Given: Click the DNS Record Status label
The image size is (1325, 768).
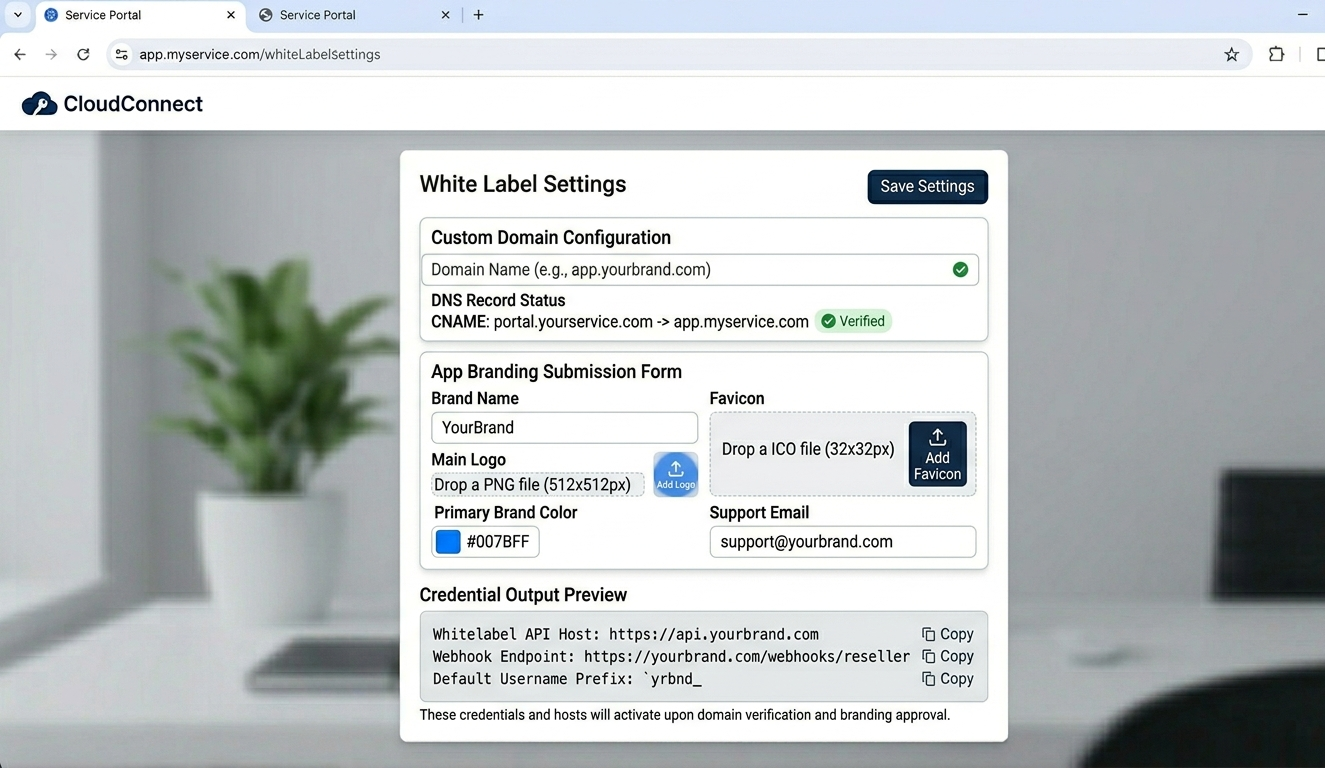Looking at the screenshot, I should [x=498, y=300].
